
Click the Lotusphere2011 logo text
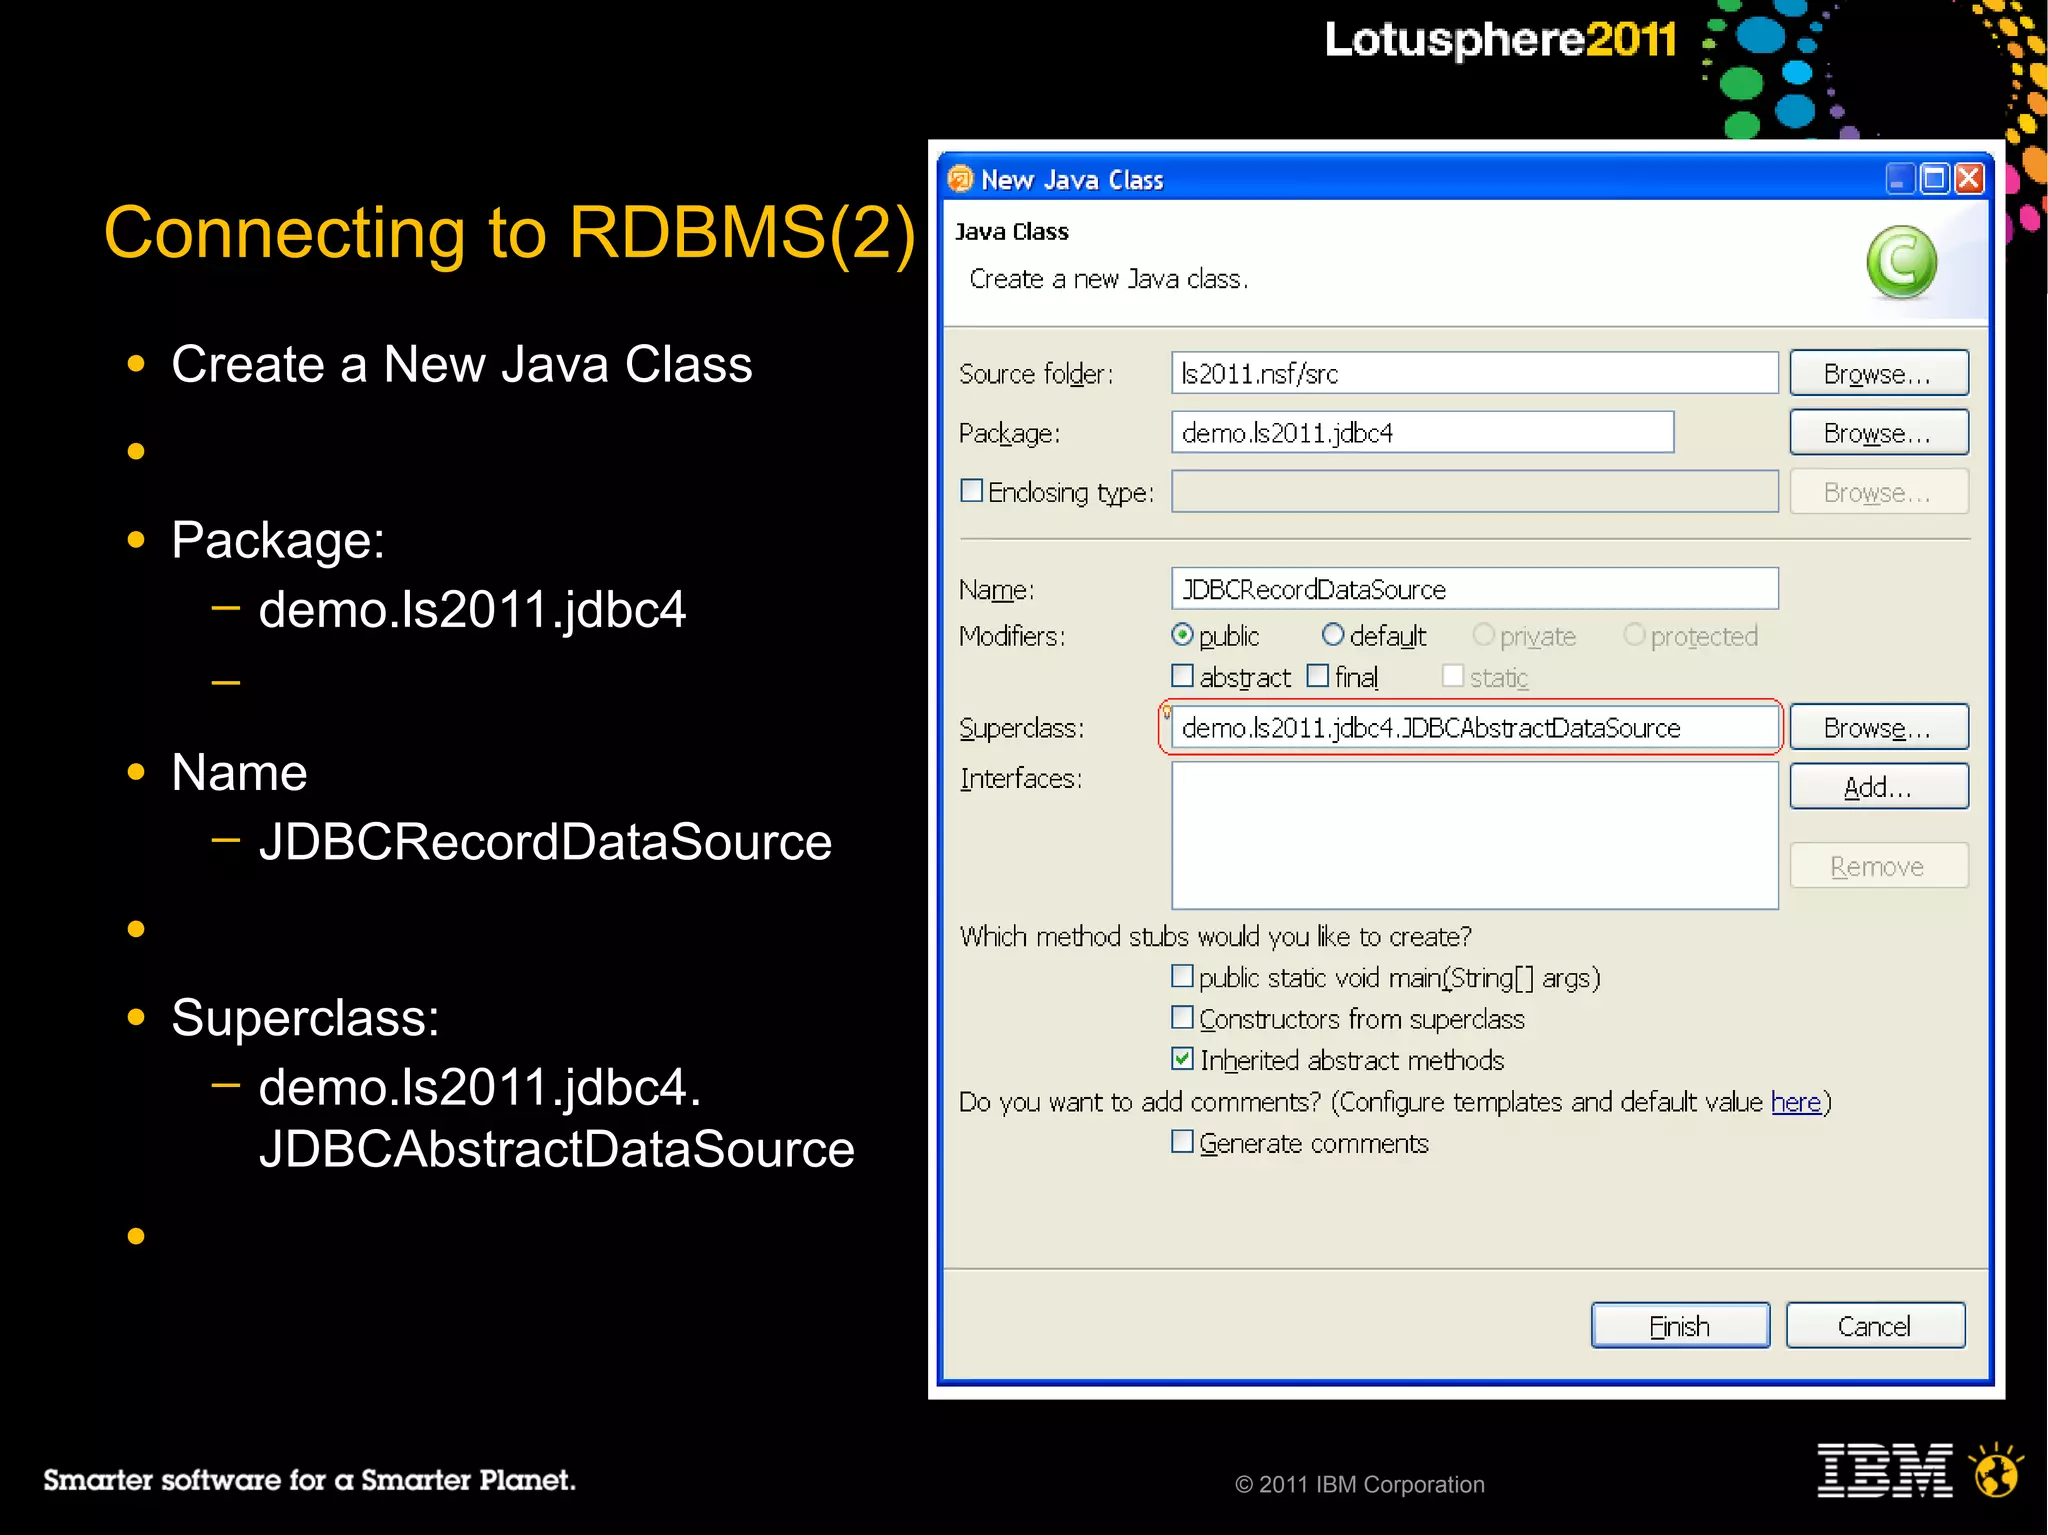tap(1500, 40)
